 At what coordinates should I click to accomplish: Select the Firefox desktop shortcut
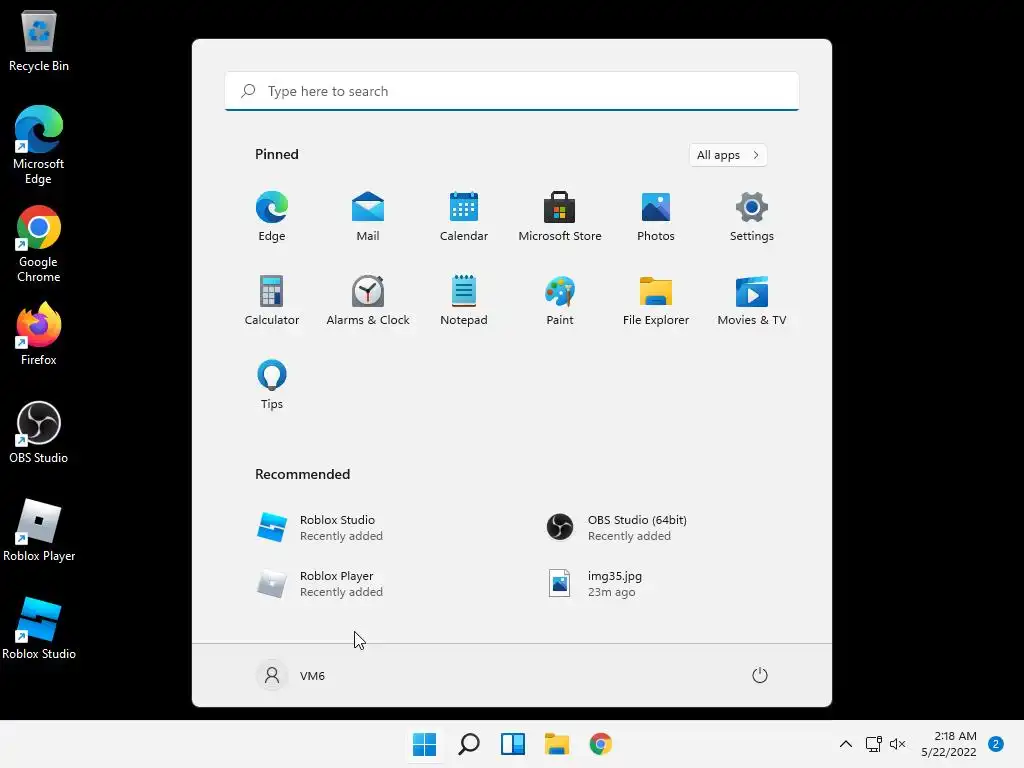point(39,334)
